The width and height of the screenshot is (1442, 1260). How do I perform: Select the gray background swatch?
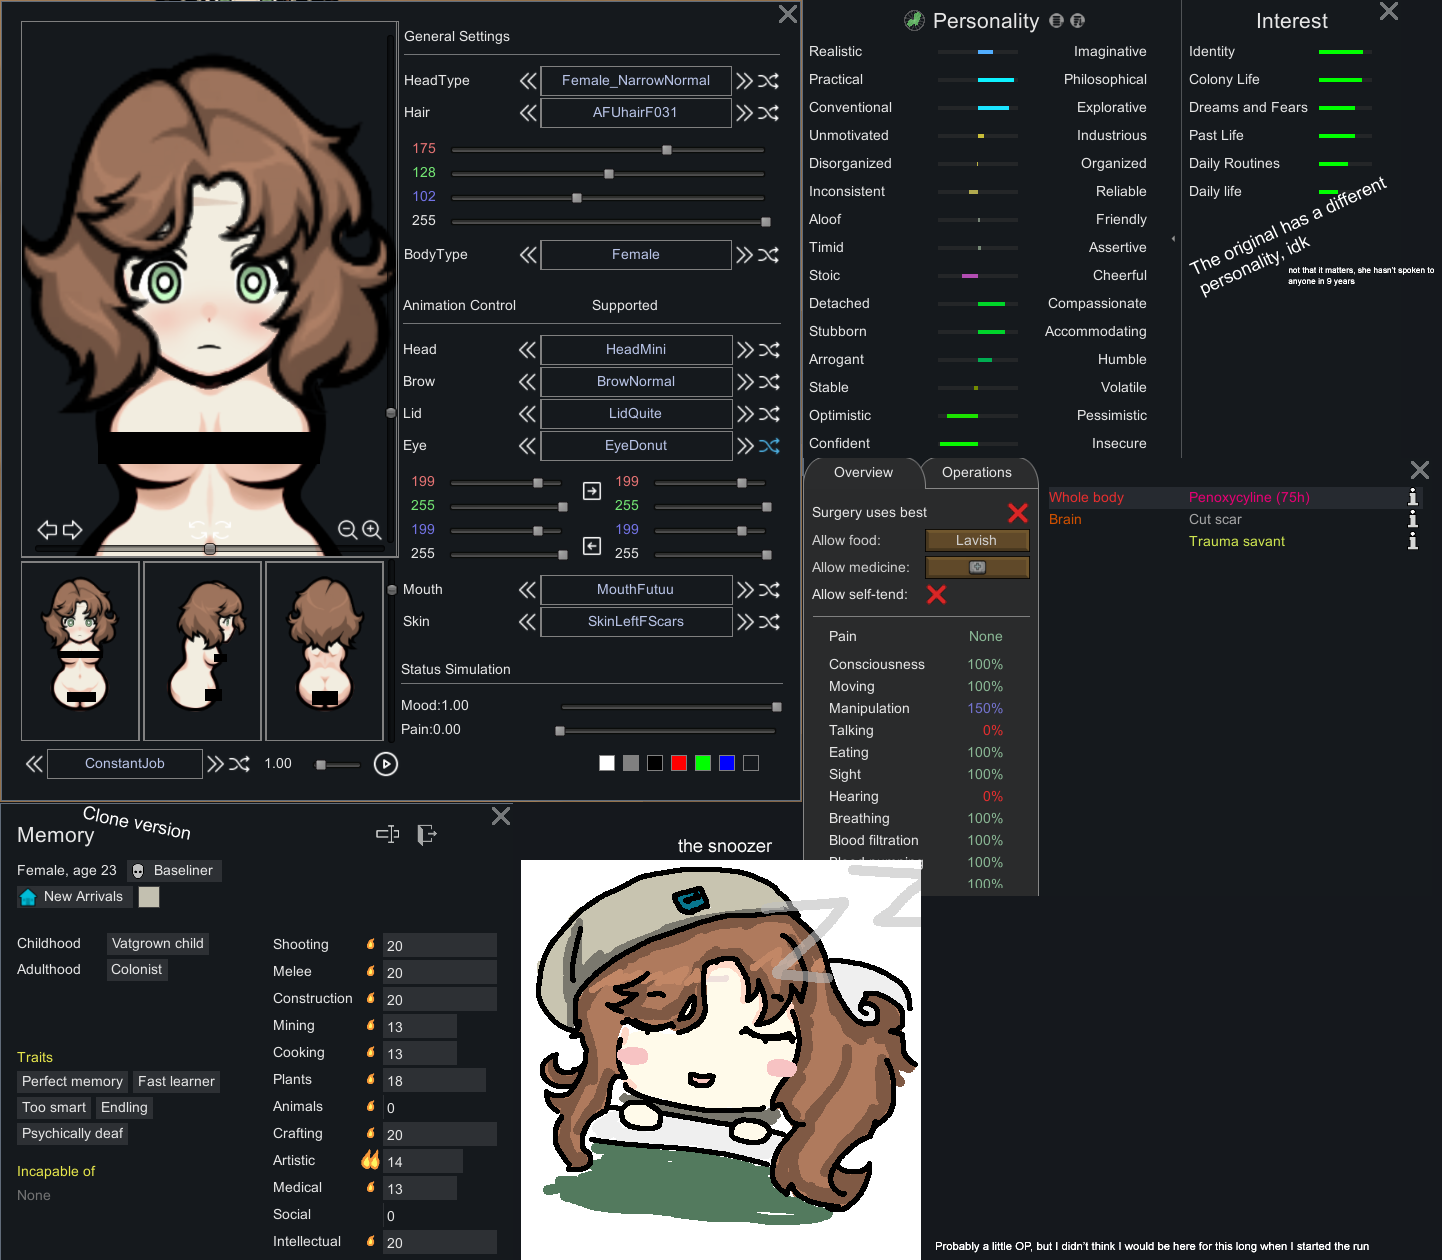(x=631, y=763)
